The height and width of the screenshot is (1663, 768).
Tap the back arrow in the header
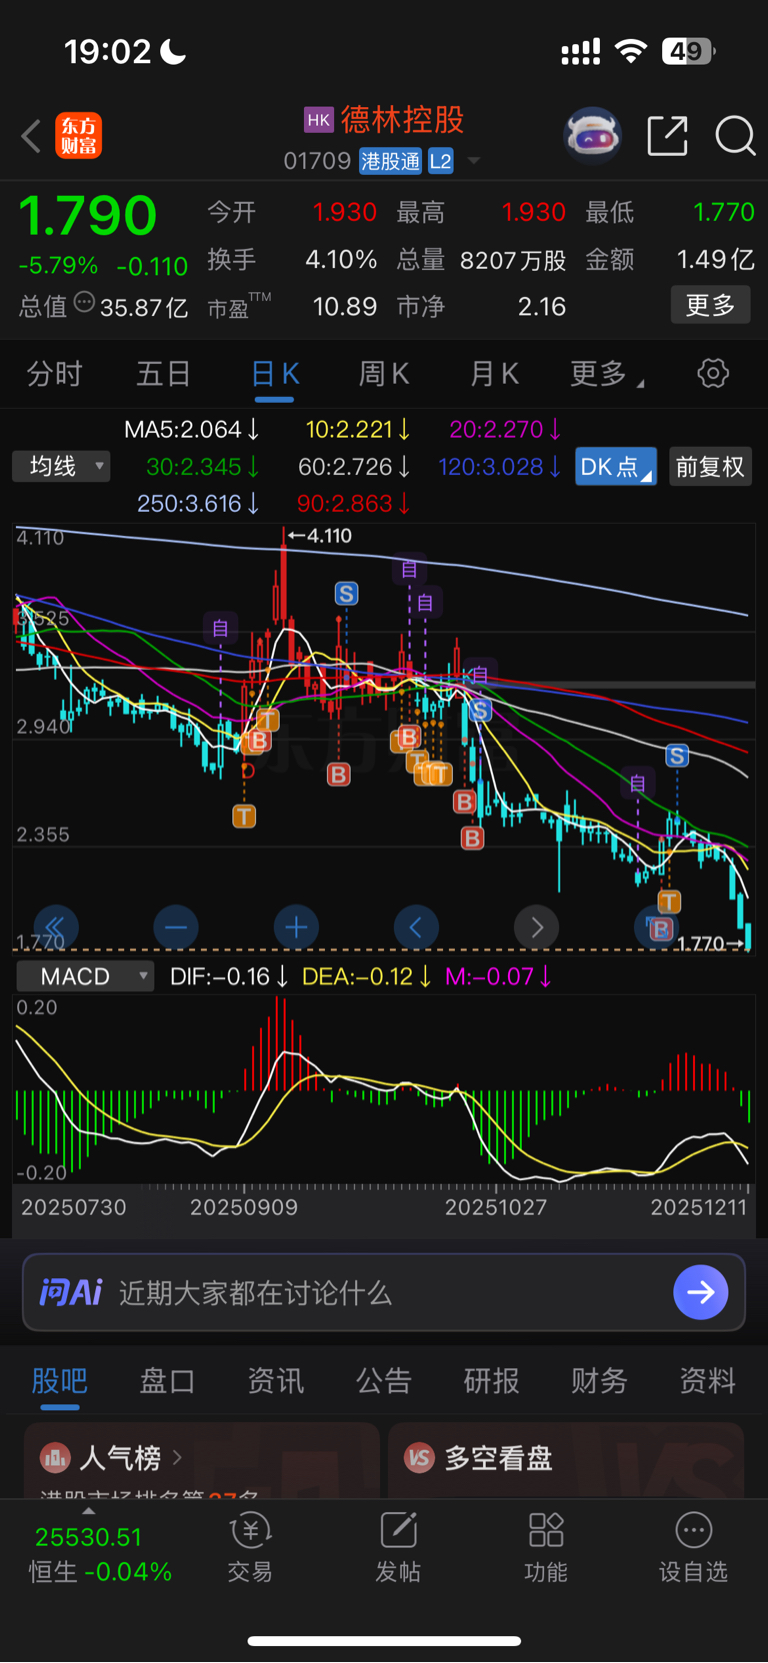pyautogui.click(x=31, y=136)
